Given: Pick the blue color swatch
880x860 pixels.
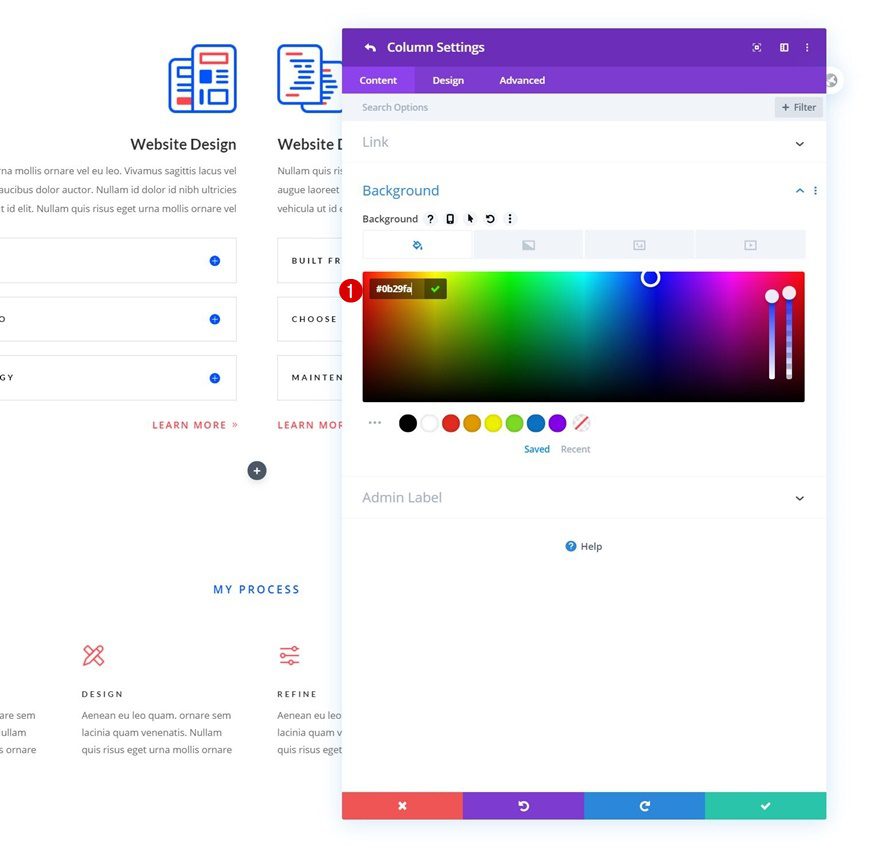Looking at the screenshot, I should [x=536, y=423].
